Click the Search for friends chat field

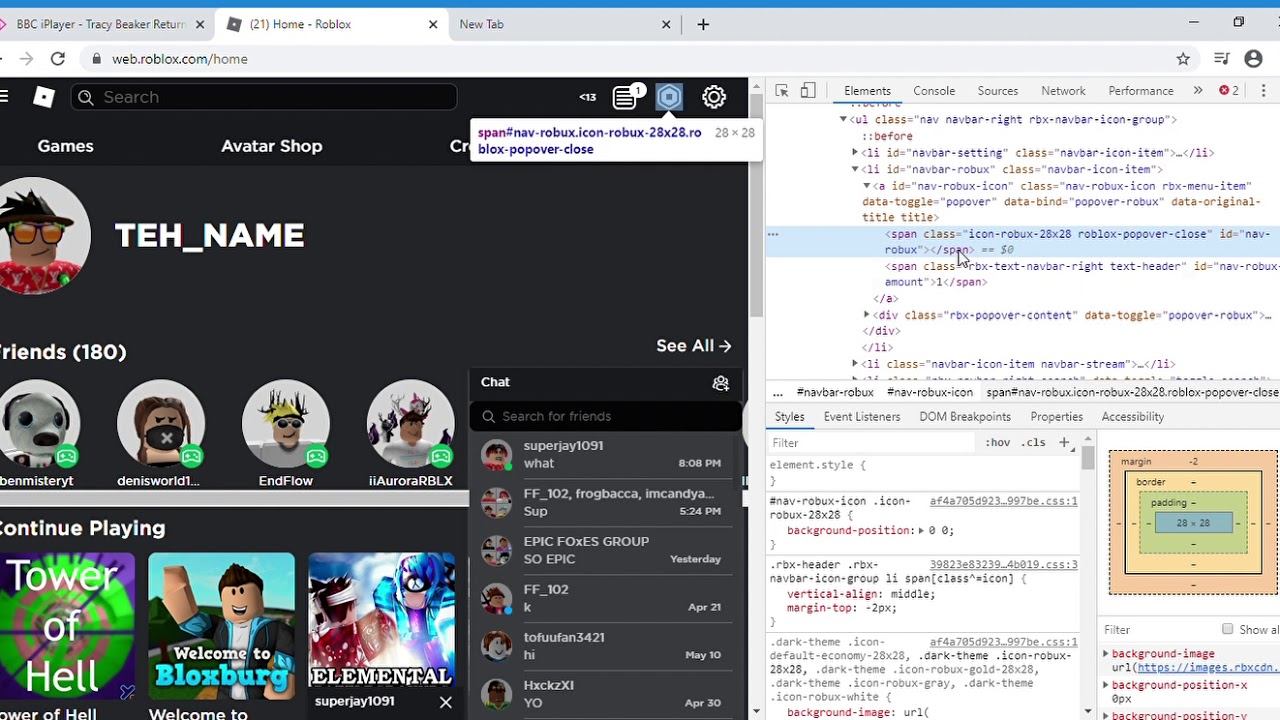pos(606,416)
